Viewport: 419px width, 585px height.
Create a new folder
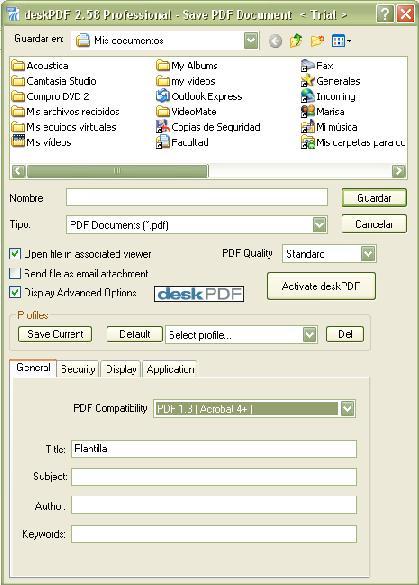[x=317, y=40]
